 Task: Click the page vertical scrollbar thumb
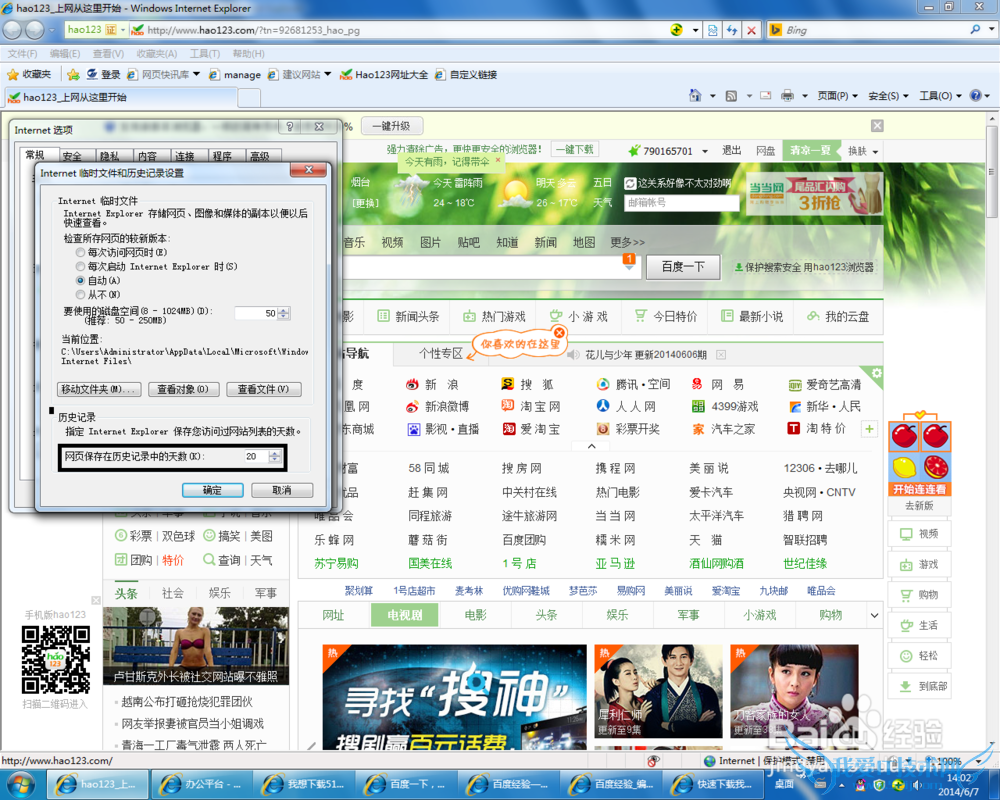tap(992, 172)
